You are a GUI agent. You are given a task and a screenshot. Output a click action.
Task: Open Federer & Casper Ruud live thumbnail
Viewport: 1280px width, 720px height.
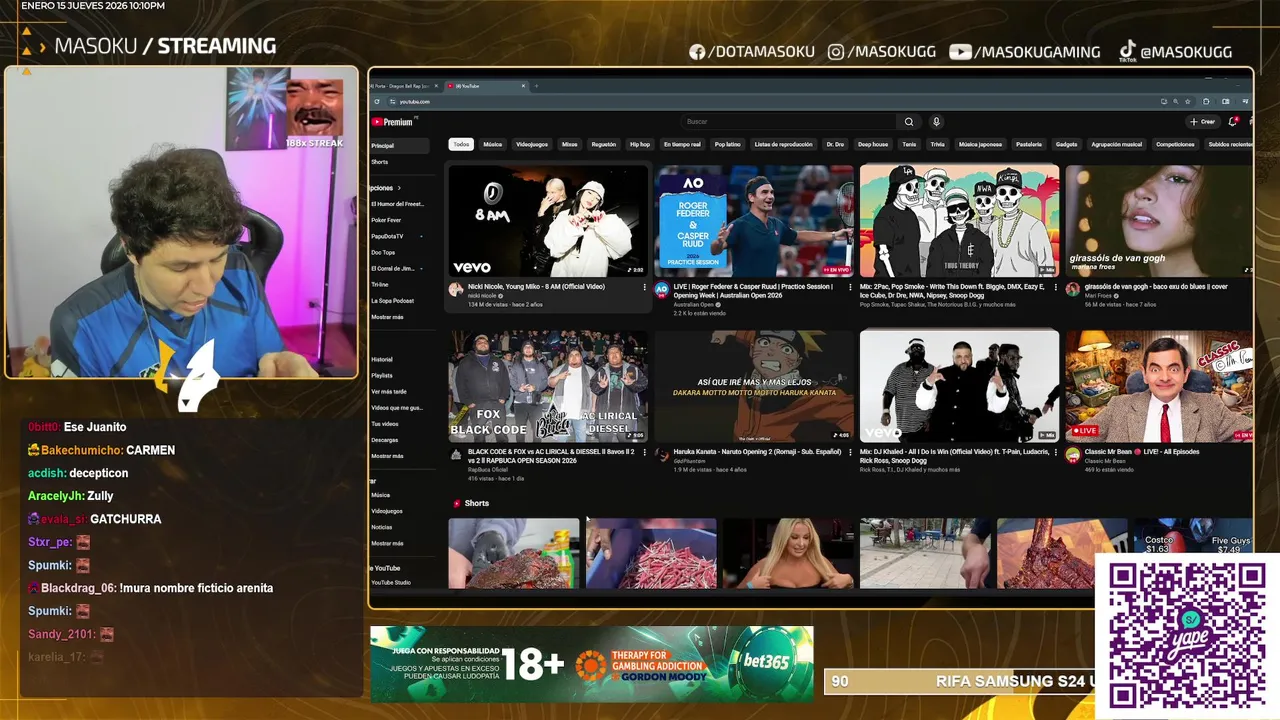[754, 220]
